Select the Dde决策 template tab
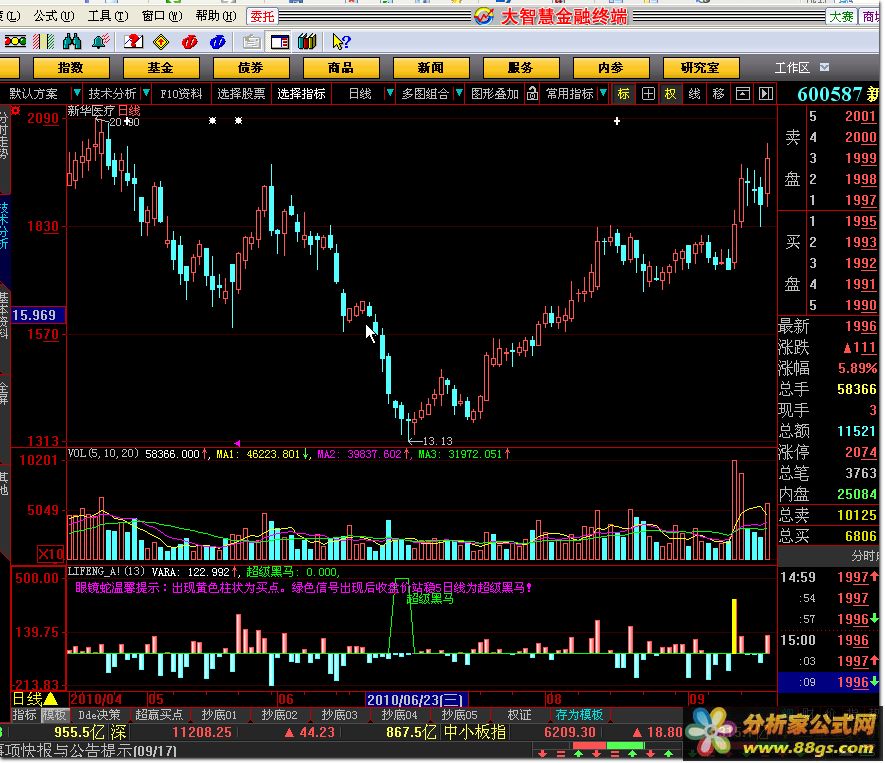 tap(99, 715)
